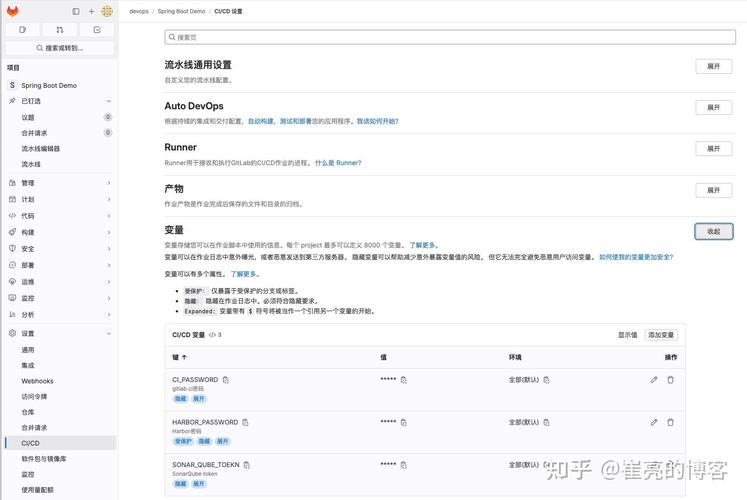Expand the 安全 sidebar group
747x500 pixels.
(109, 249)
